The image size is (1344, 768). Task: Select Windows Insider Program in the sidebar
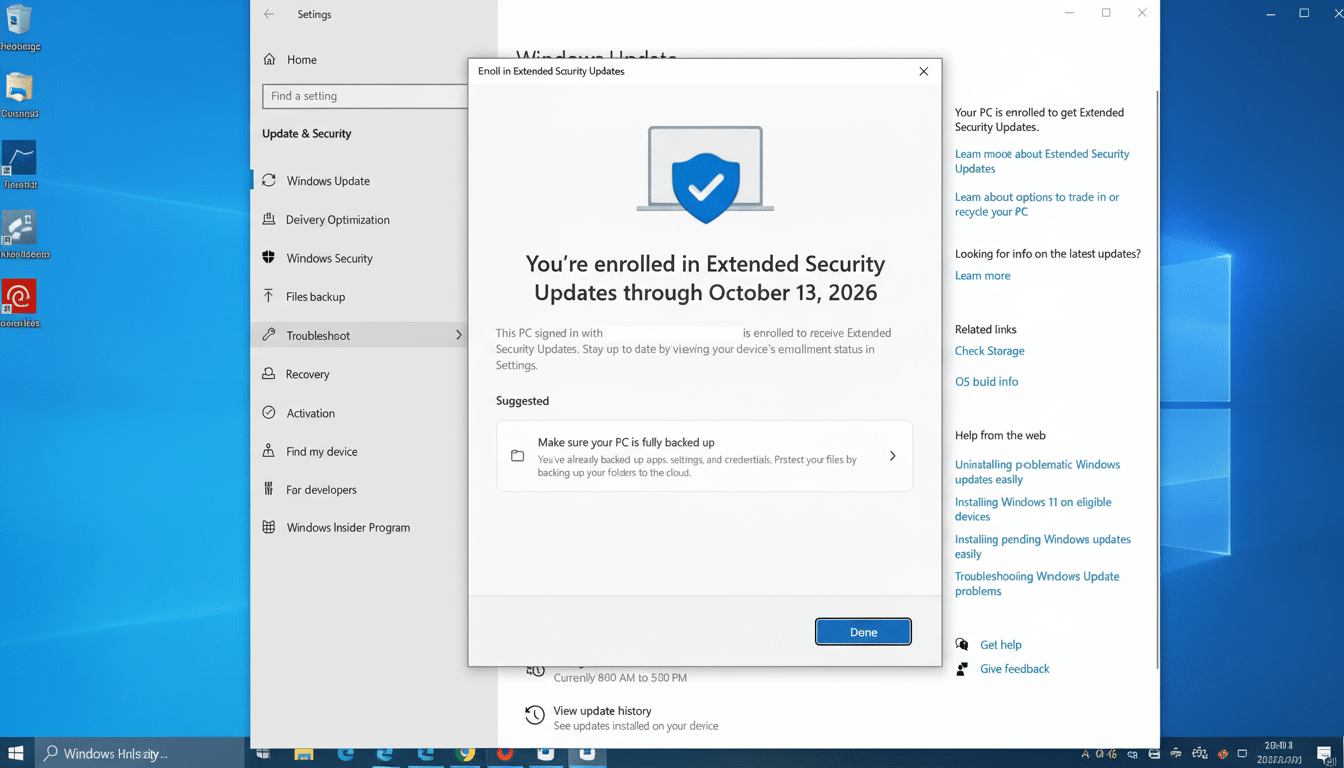(x=346, y=527)
